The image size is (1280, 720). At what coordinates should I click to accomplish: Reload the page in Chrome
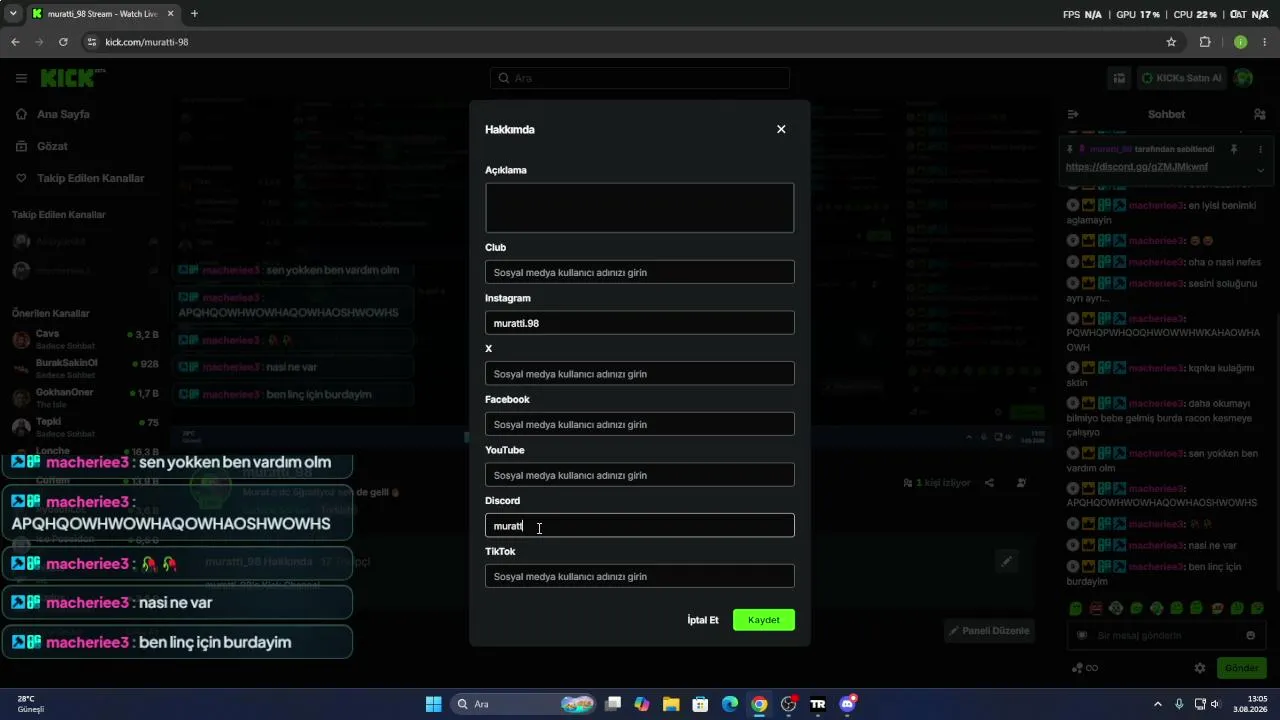tap(63, 42)
